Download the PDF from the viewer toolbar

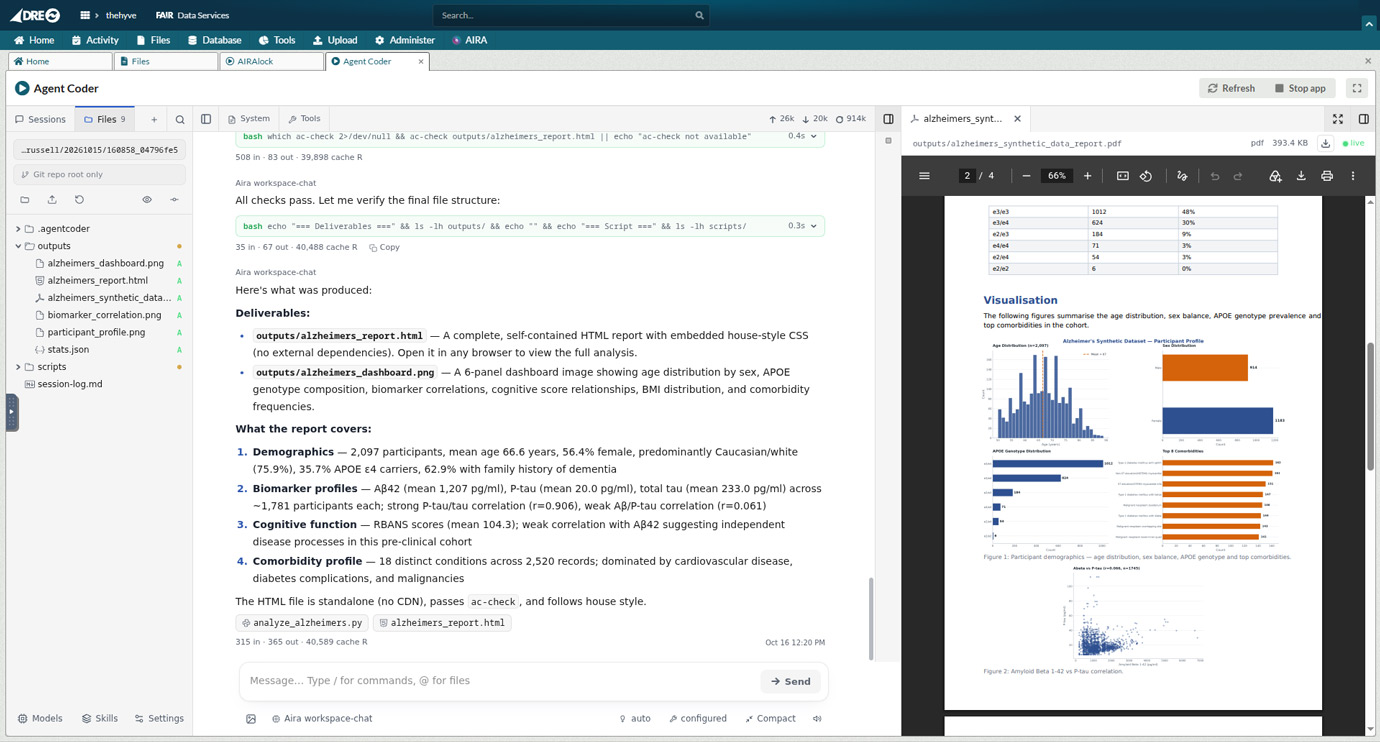click(1301, 176)
